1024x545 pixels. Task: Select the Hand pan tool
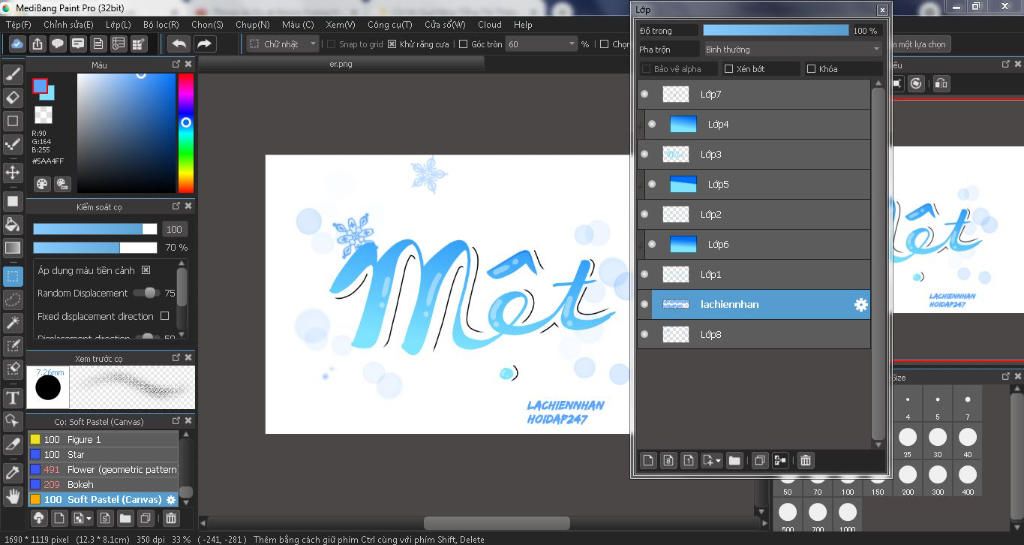pyautogui.click(x=12, y=496)
